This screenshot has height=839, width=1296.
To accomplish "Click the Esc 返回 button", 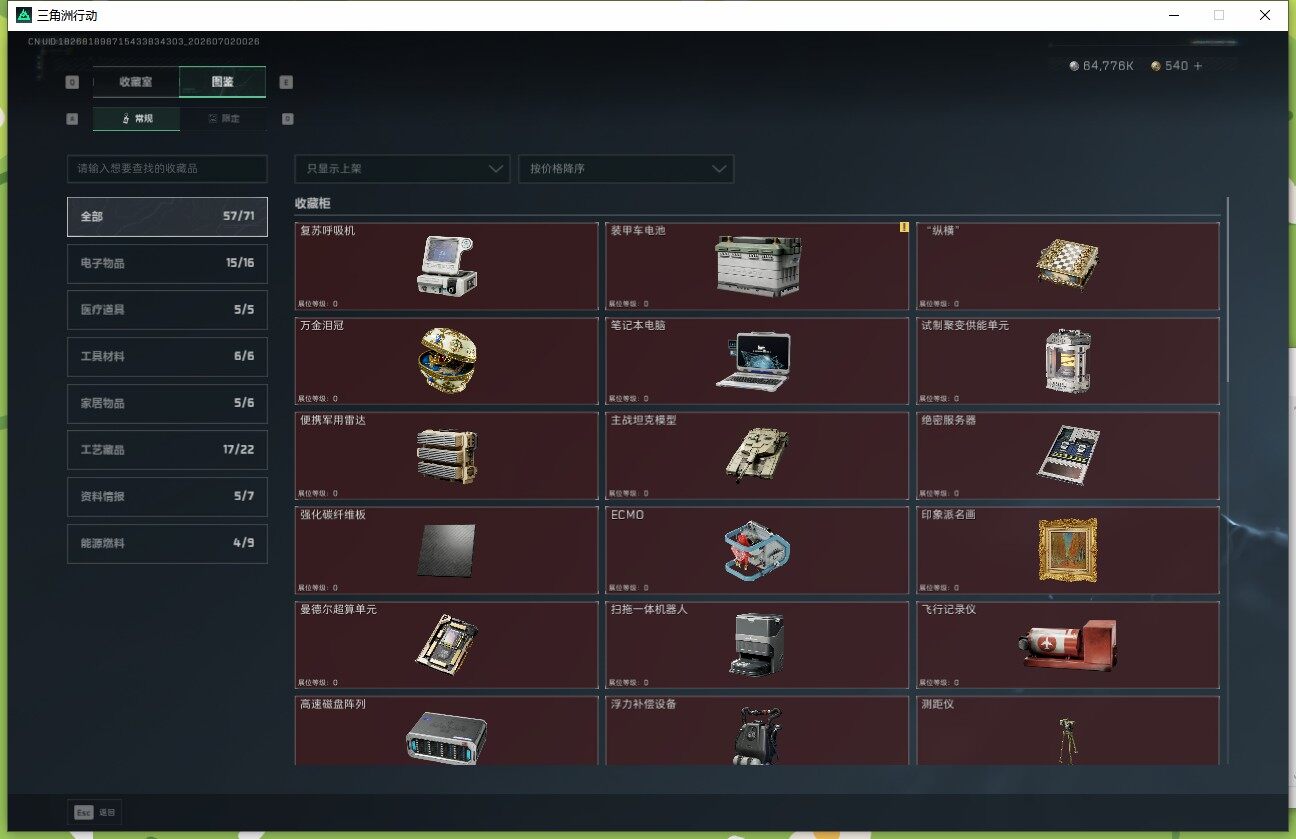I will tap(95, 812).
